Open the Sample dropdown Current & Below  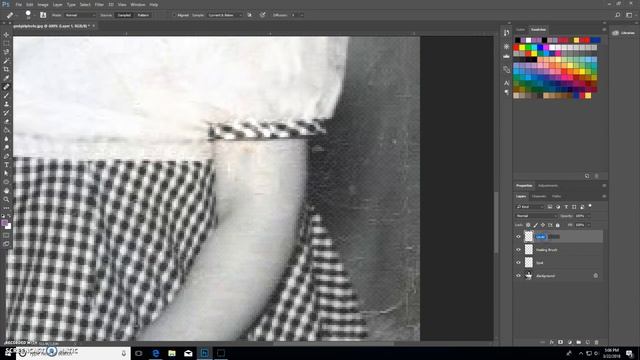tap(224, 15)
